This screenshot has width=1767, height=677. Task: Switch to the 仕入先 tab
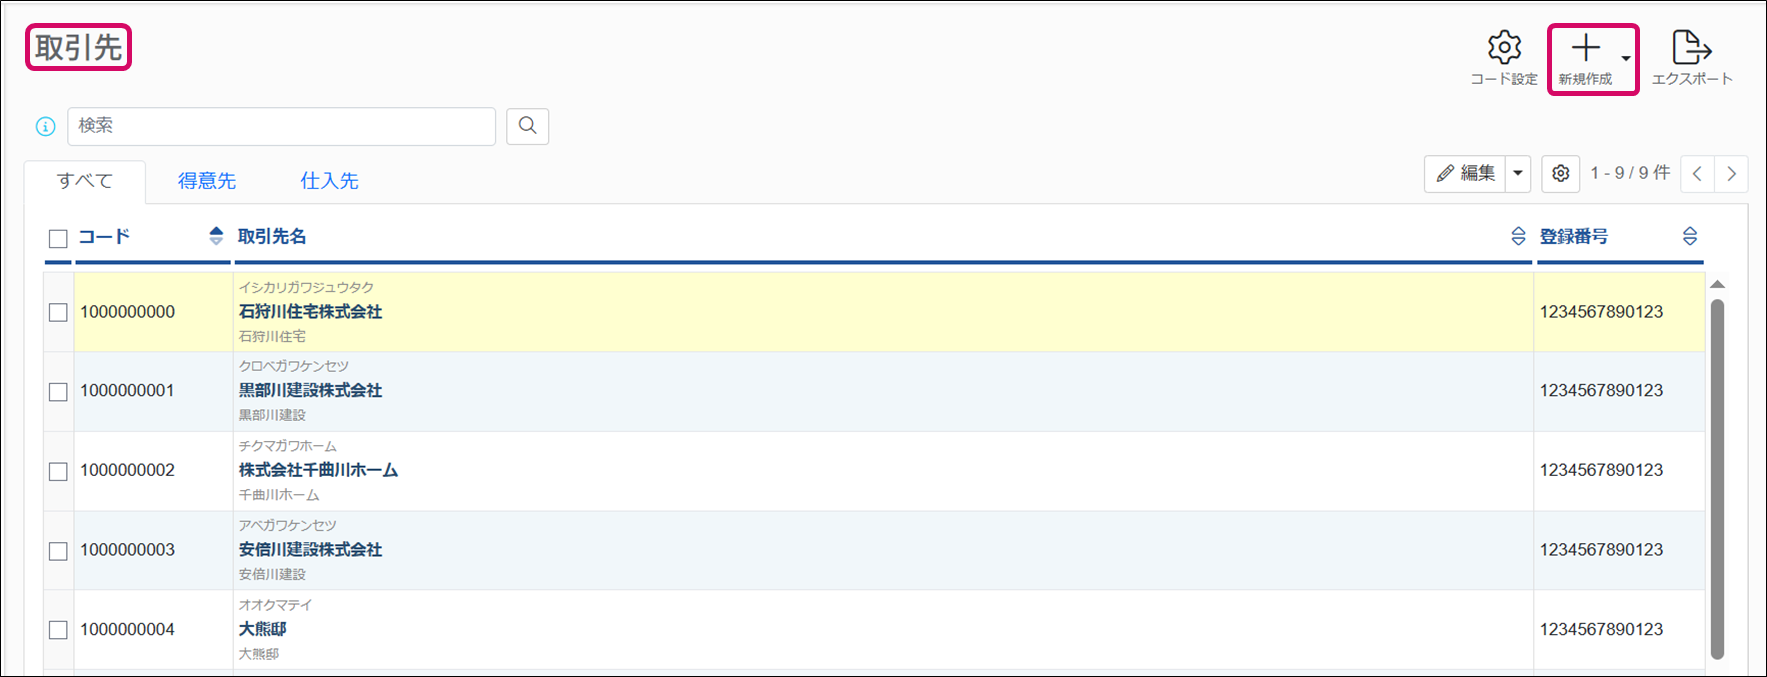tap(329, 181)
